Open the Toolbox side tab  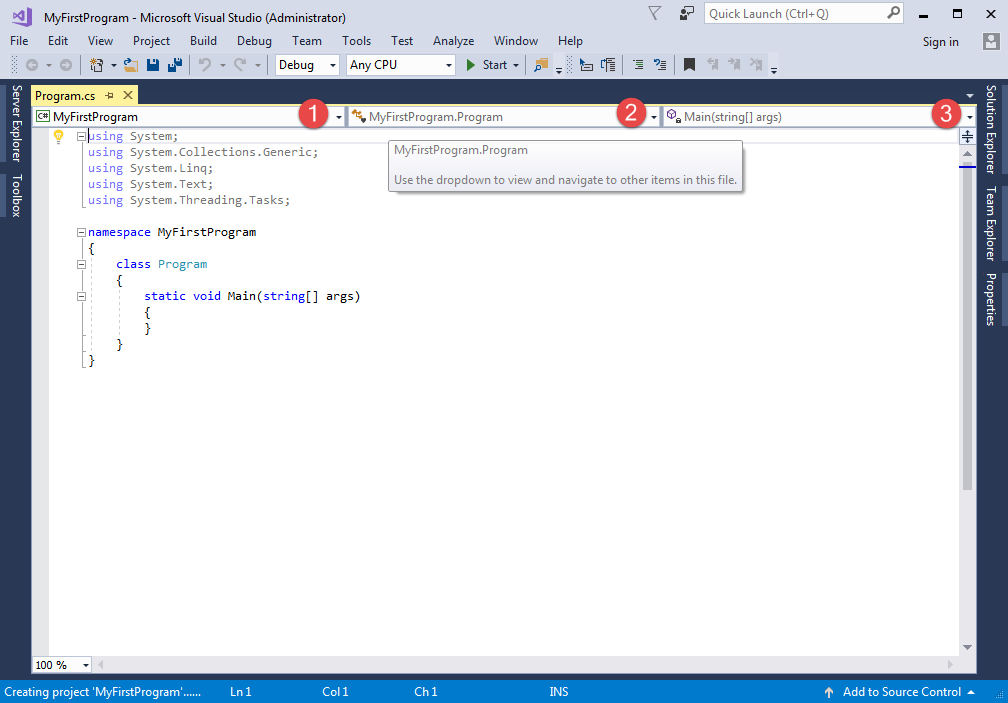pyautogui.click(x=16, y=195)
